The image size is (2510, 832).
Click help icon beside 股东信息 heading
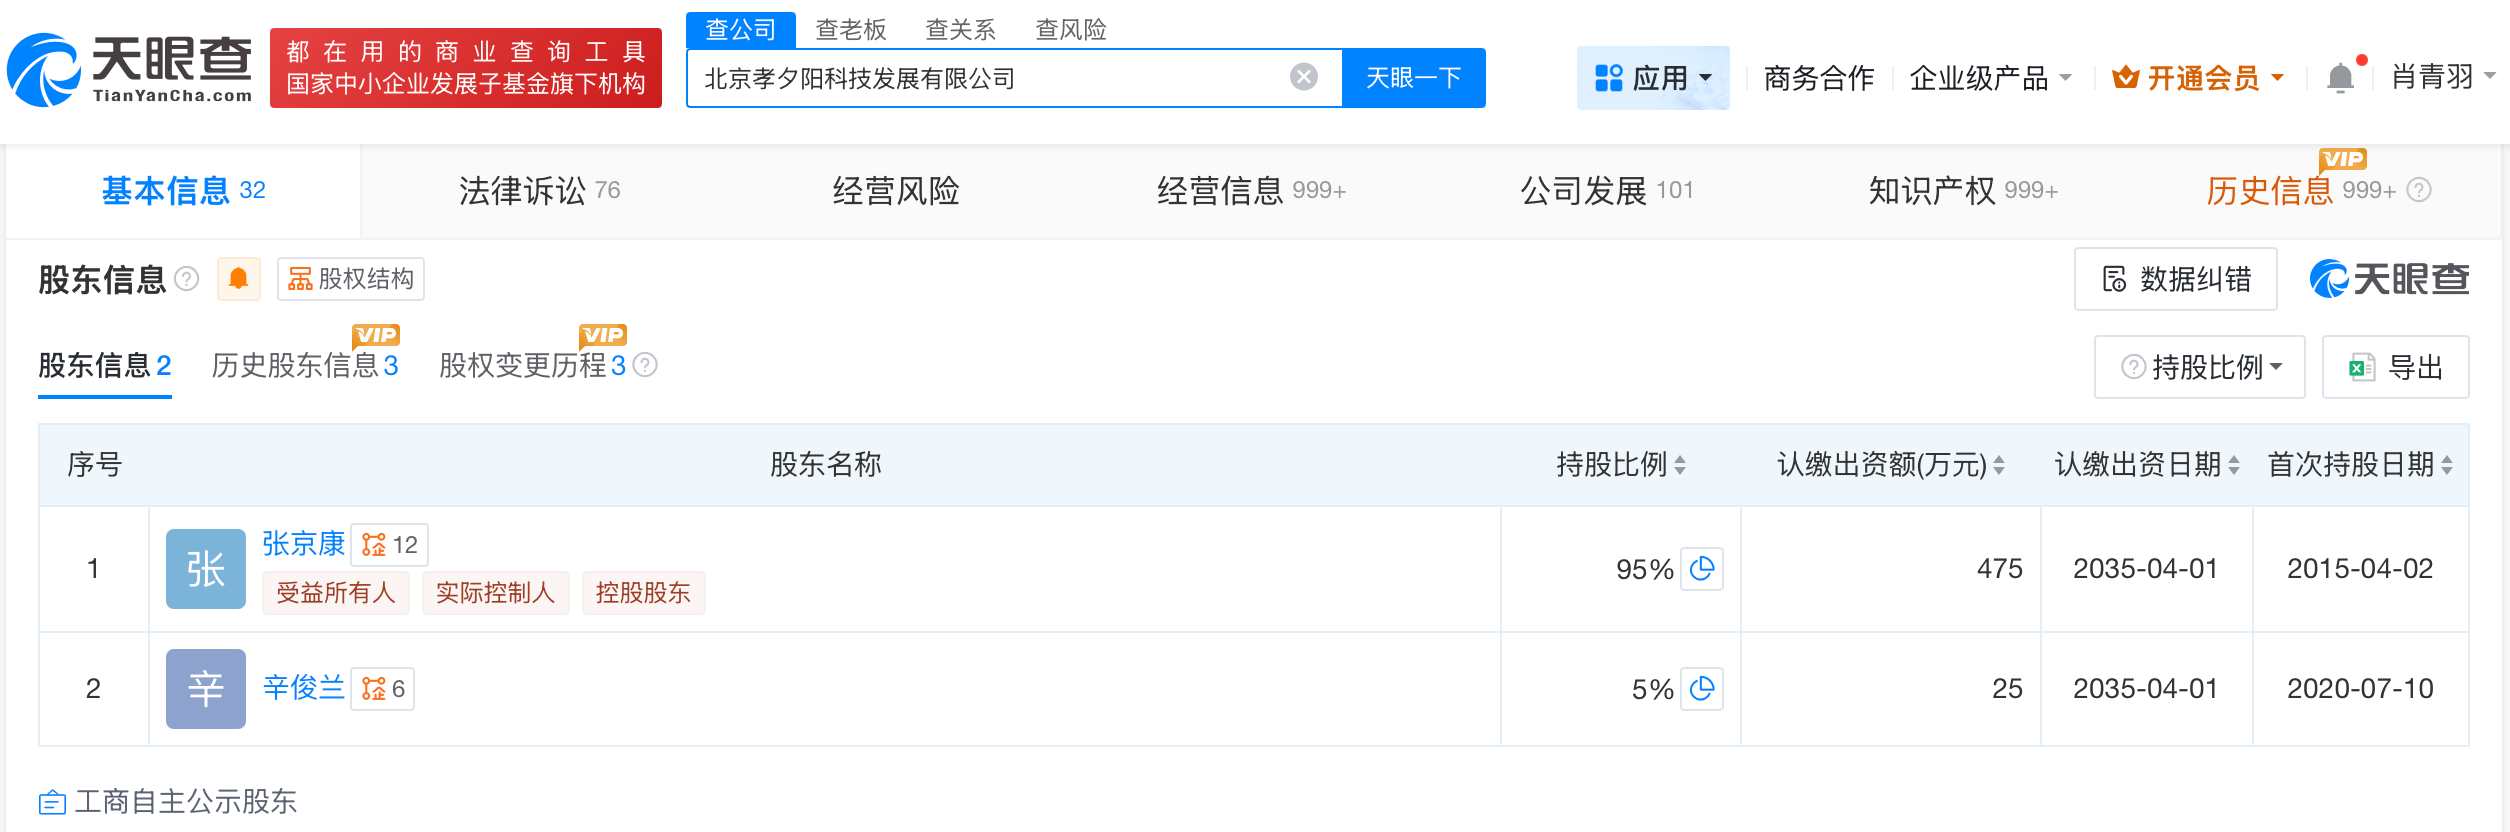(187, 279)
